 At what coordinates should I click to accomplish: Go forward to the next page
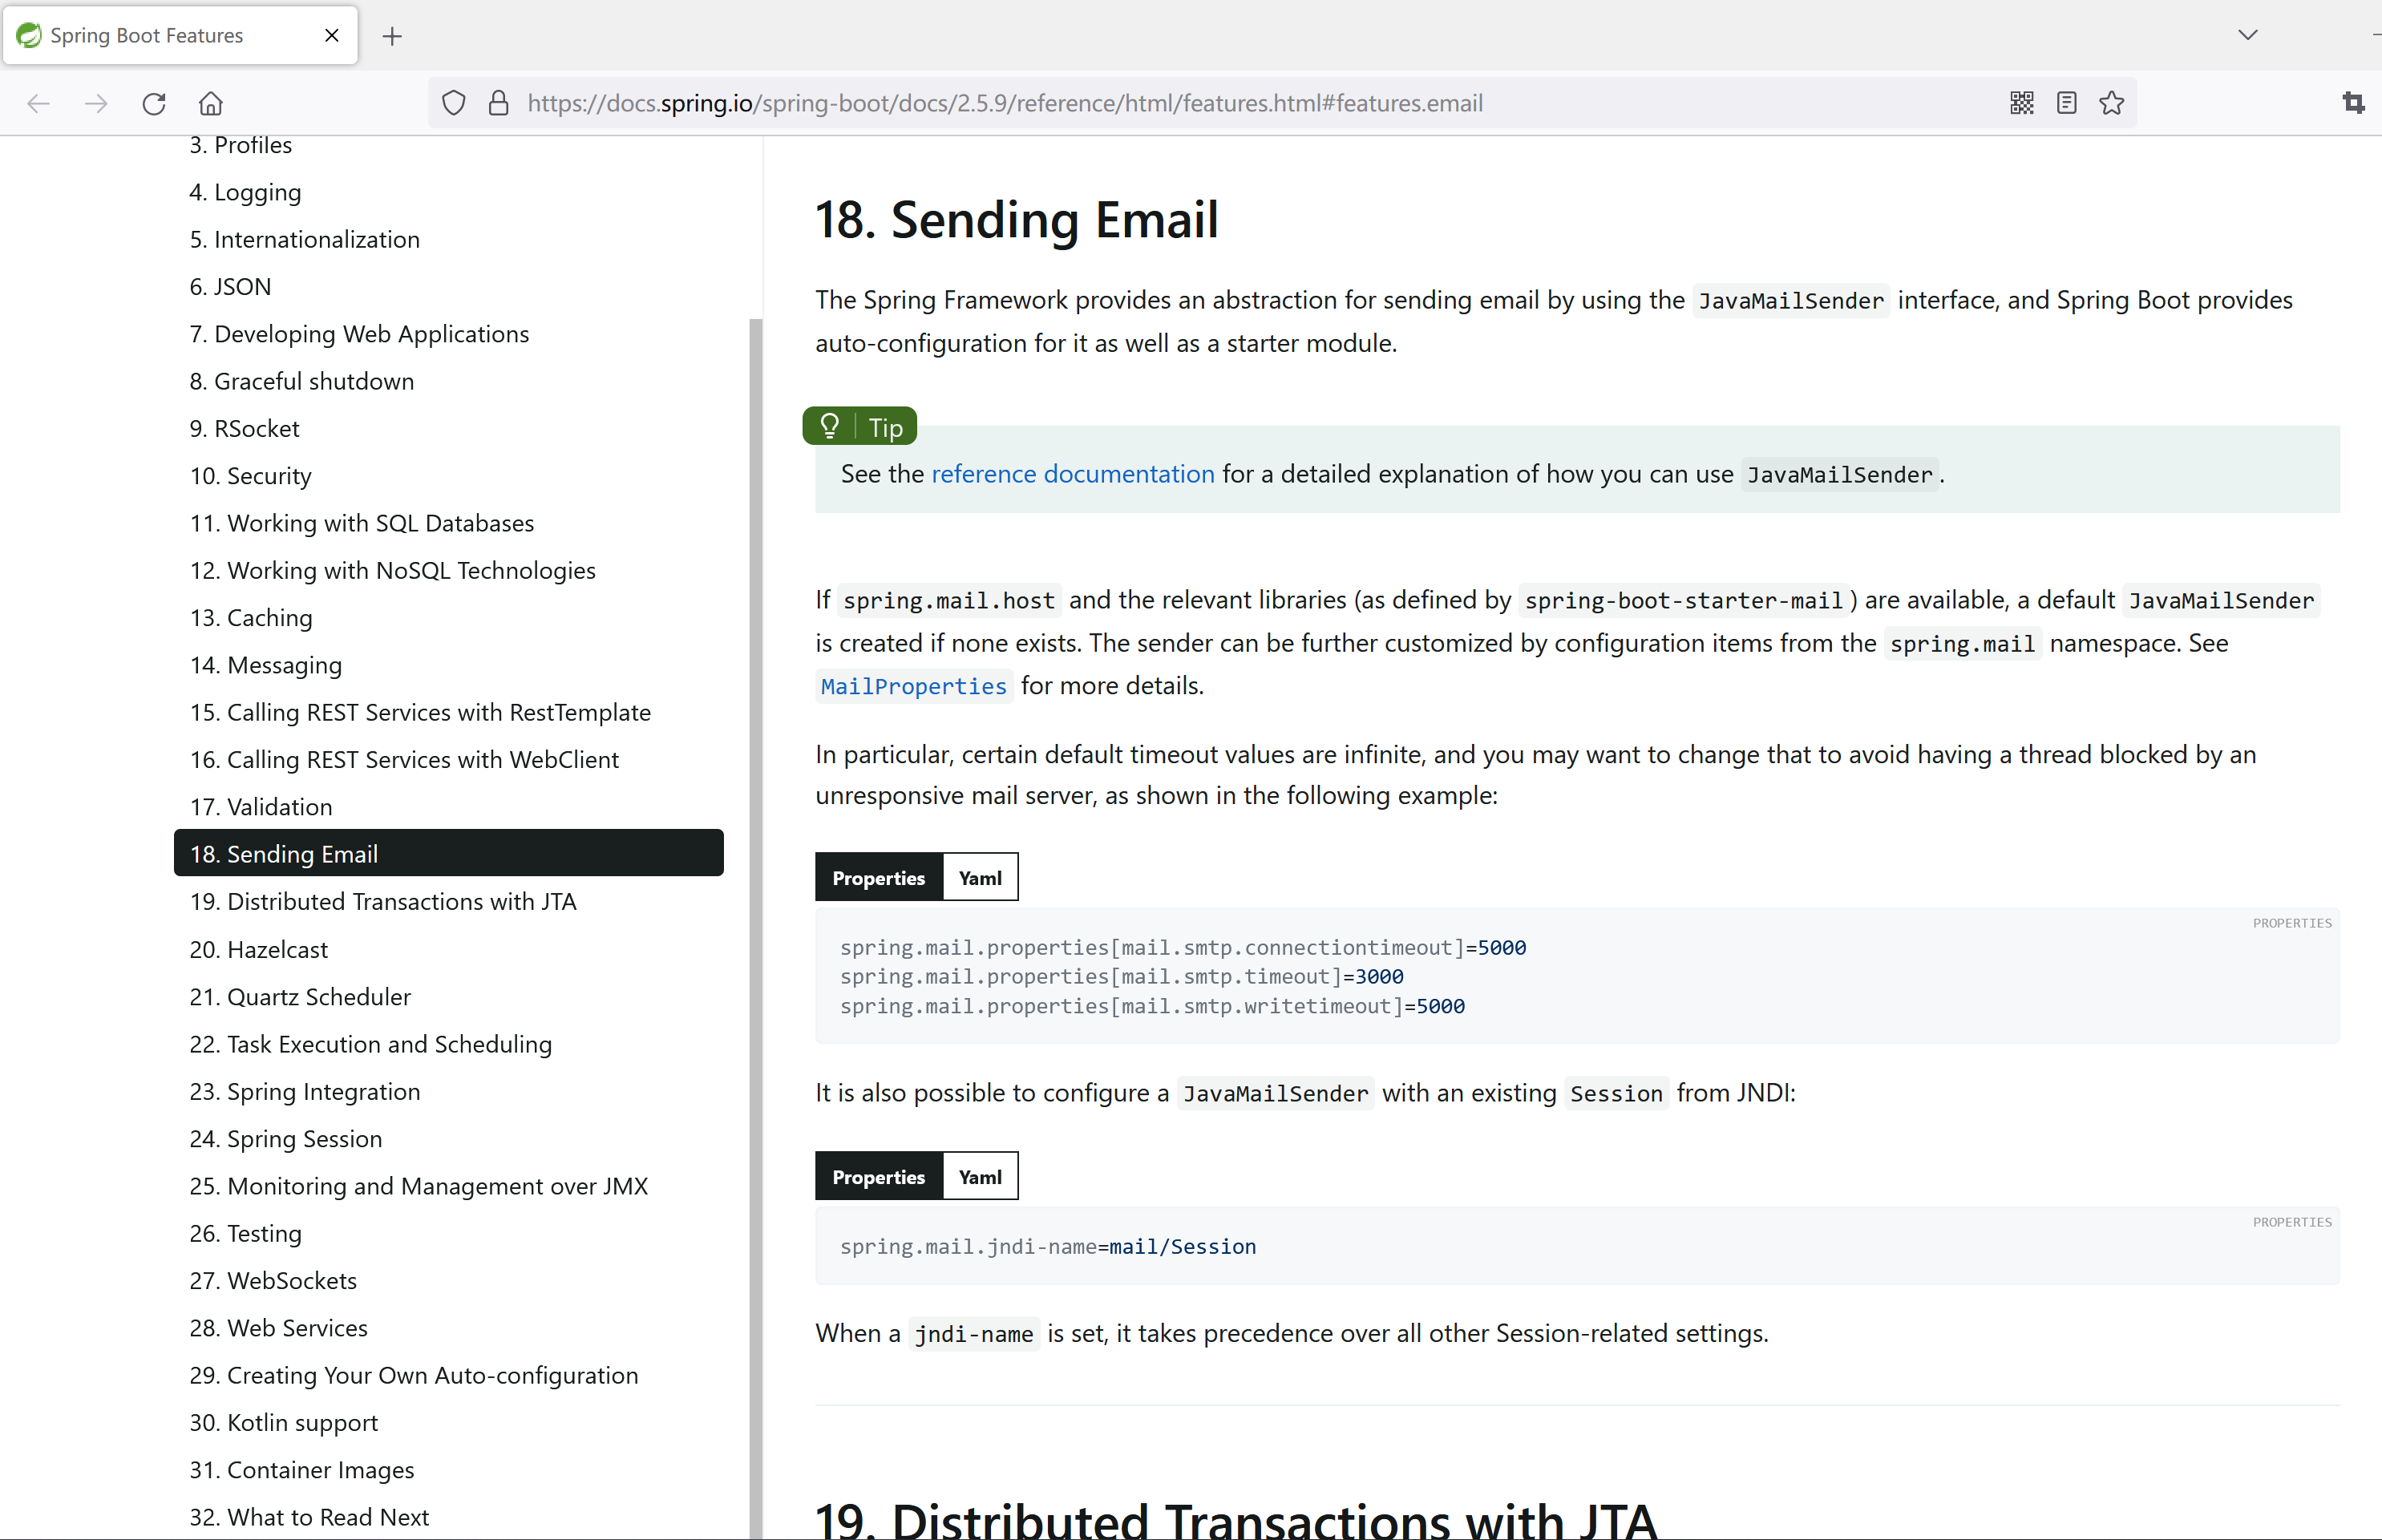tap(96, 103)
